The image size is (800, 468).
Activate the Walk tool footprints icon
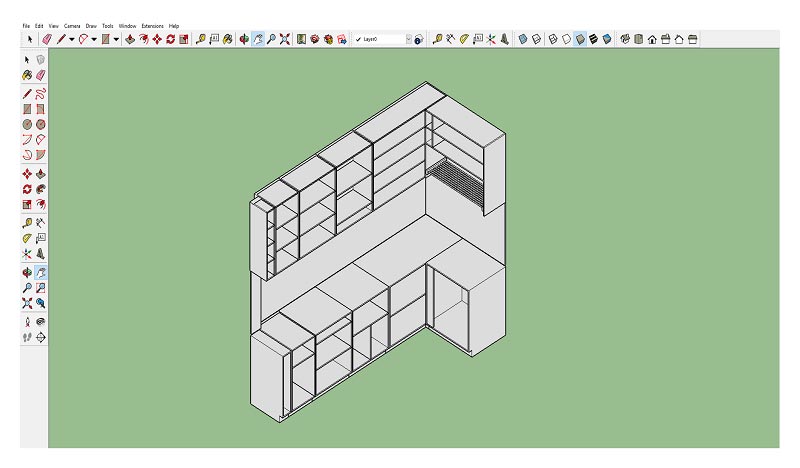[27, 337]
